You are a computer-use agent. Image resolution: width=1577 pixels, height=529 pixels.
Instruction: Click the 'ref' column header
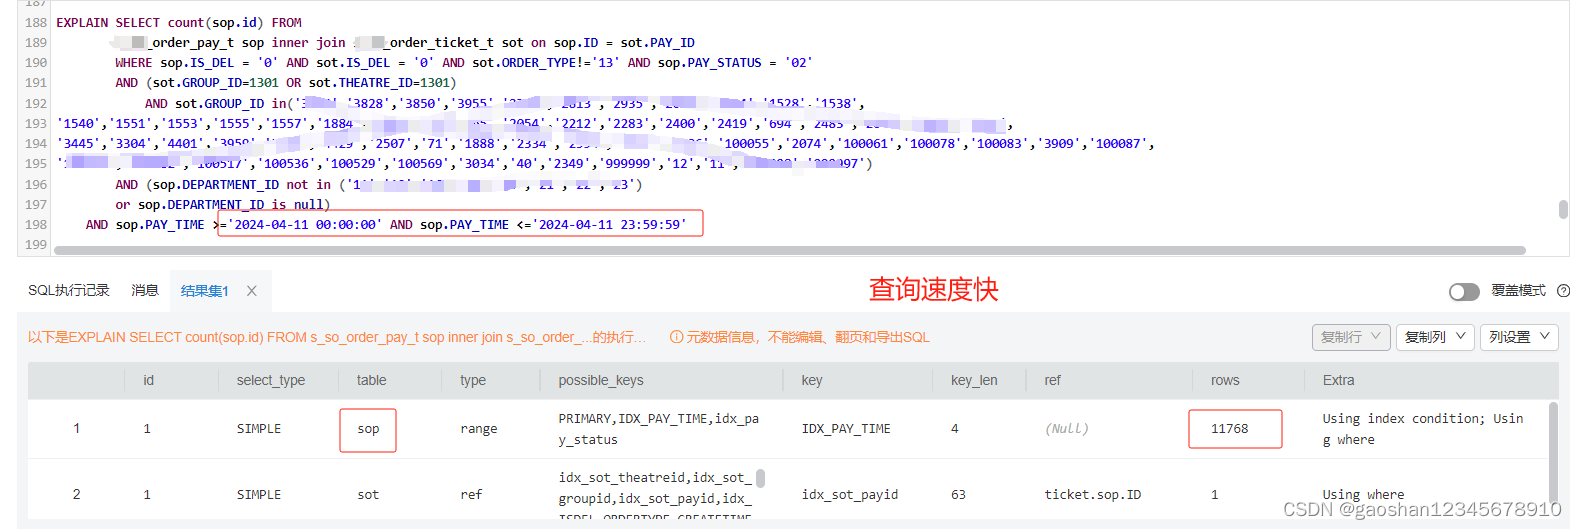(x=1052, y=380)
